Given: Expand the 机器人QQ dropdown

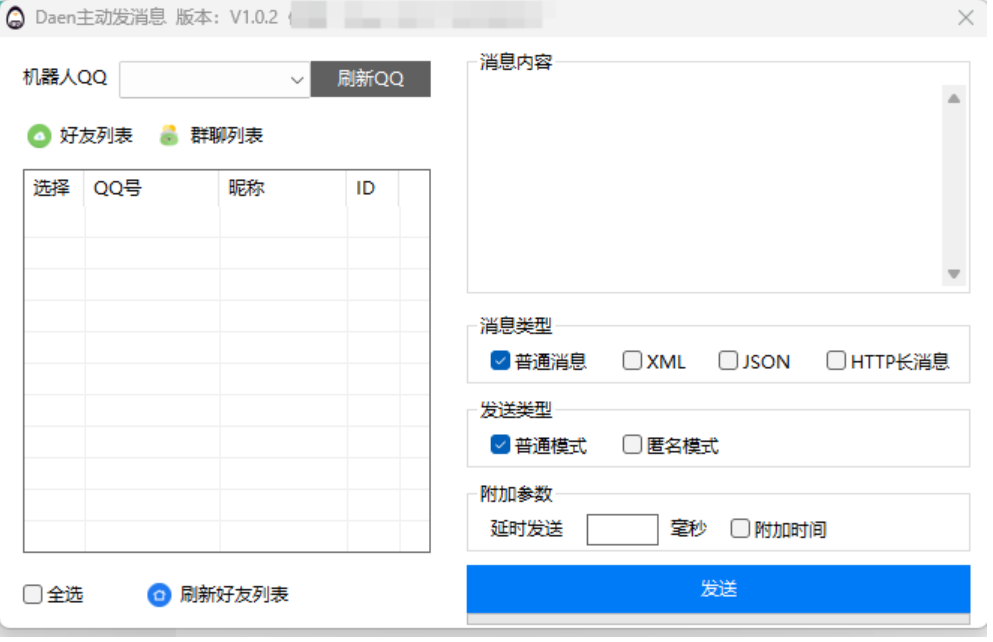Looking at the screenshot, I should click(x=297, y=79).
